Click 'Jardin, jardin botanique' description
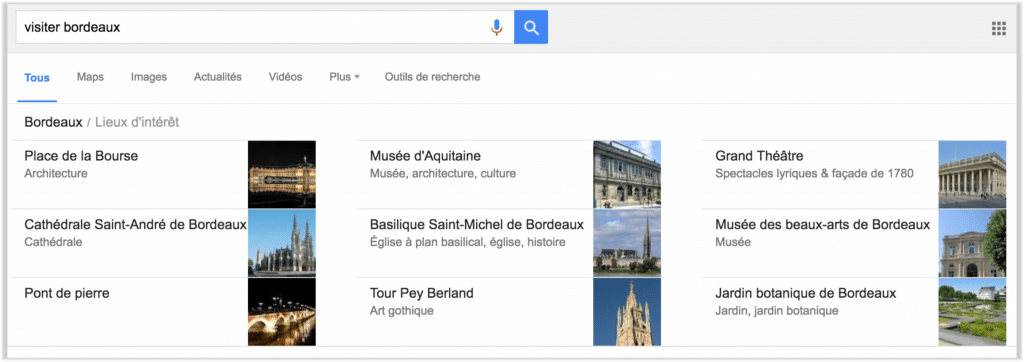The width and height of the screenshot is (1024, 362). (x=776, y=311)
